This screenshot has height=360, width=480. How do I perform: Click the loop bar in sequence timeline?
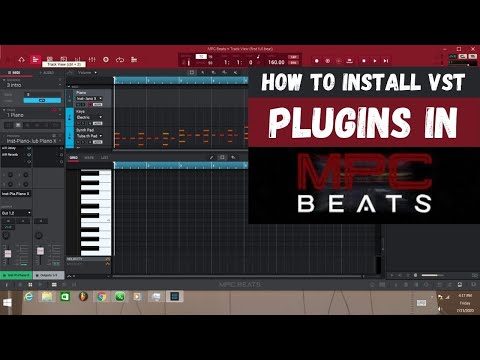181,80
